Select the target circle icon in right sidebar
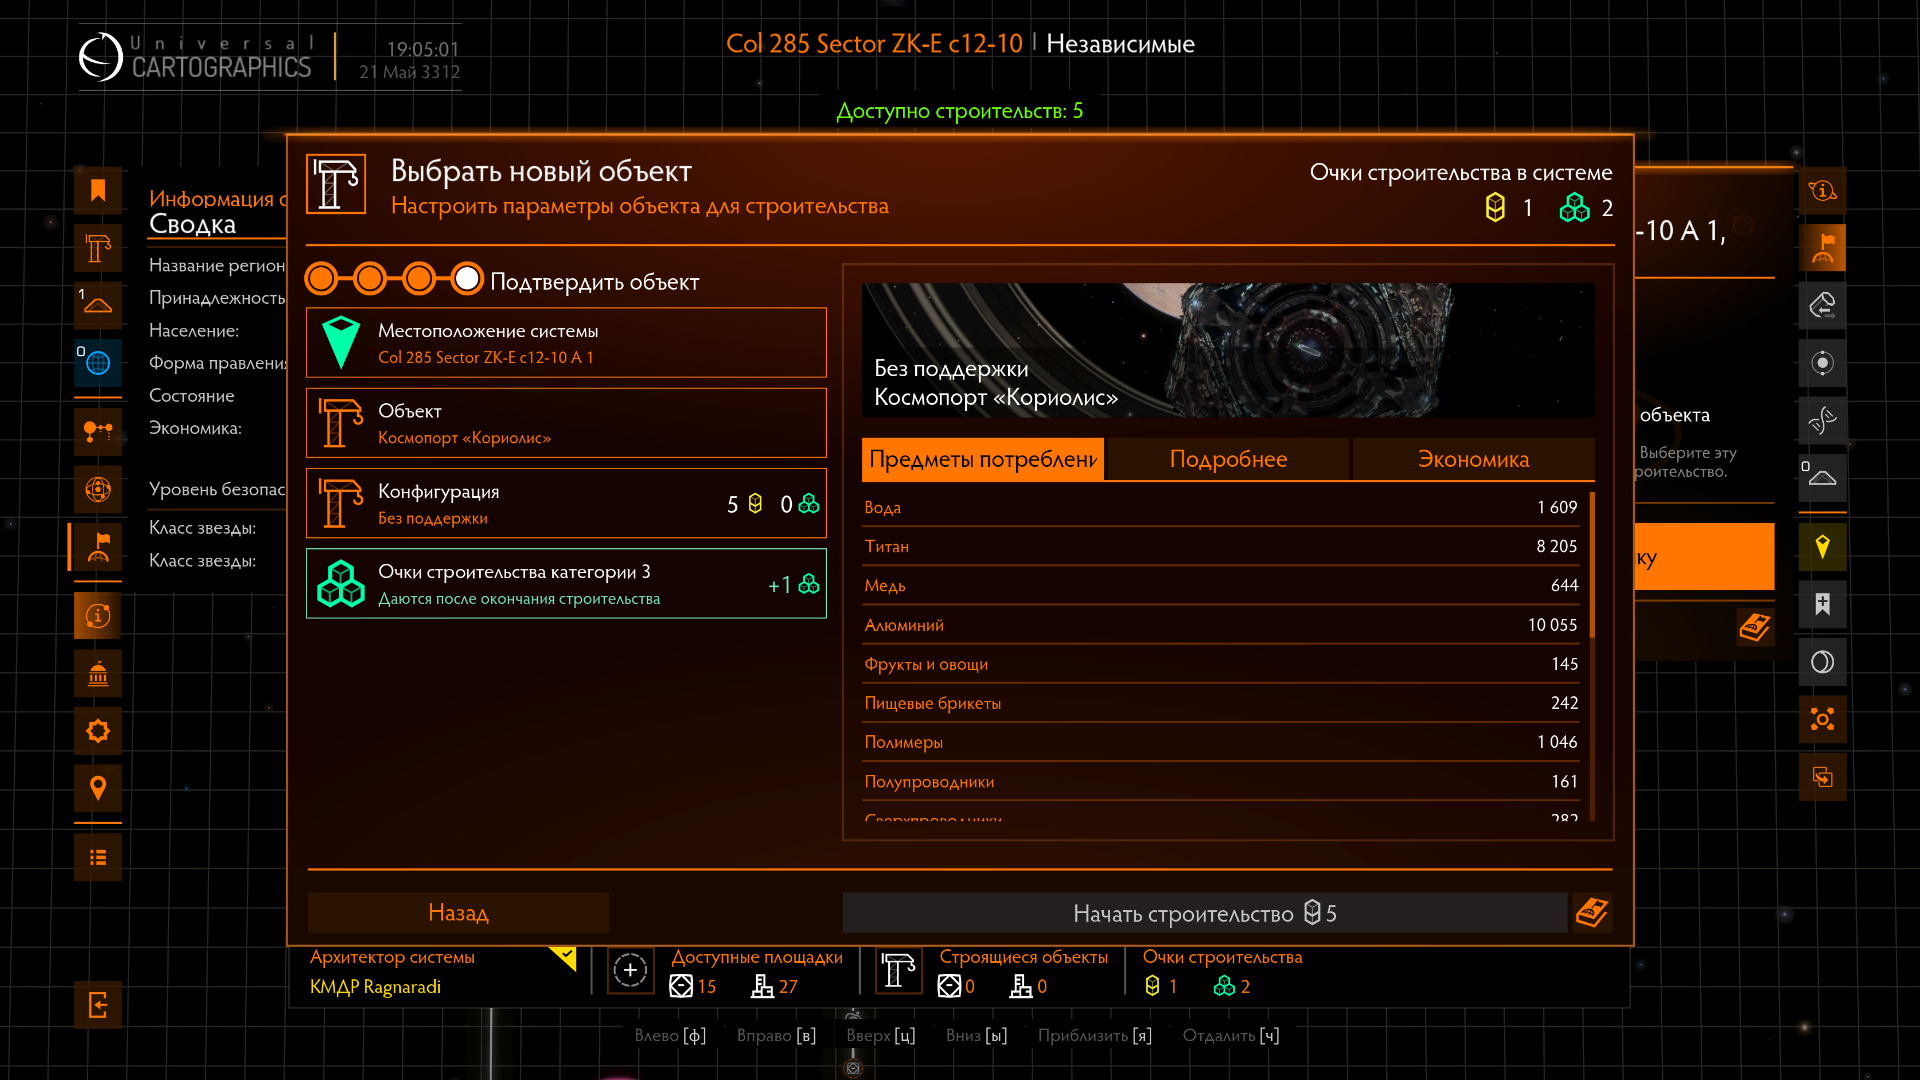This screenshot has width=1920, height=1080. (1822, 363)
